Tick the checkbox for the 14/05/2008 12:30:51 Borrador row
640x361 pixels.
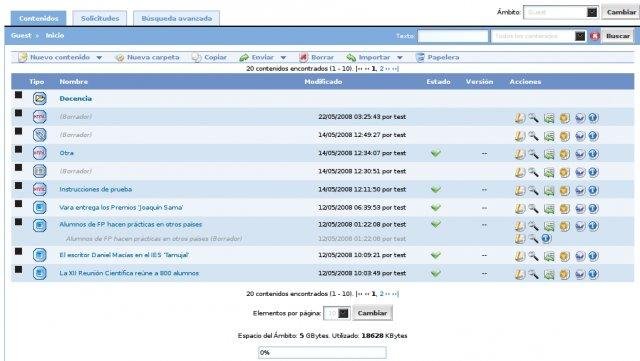click(18, 167)
